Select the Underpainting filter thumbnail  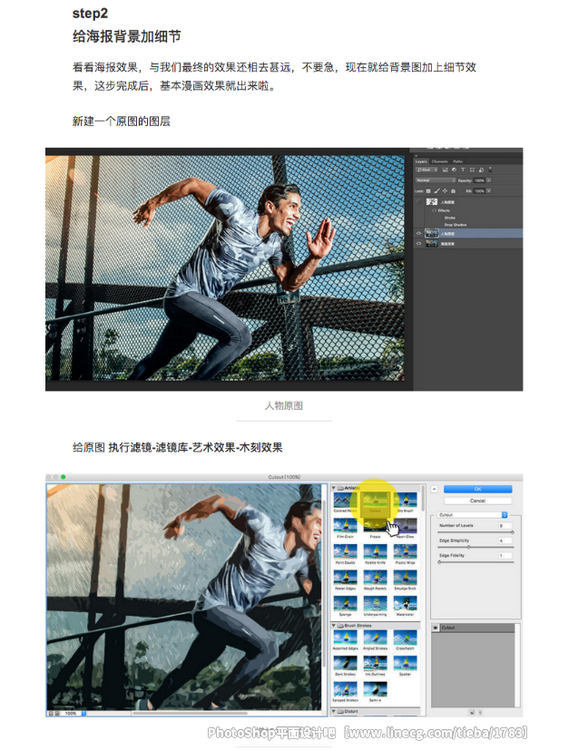coord(375,603)
